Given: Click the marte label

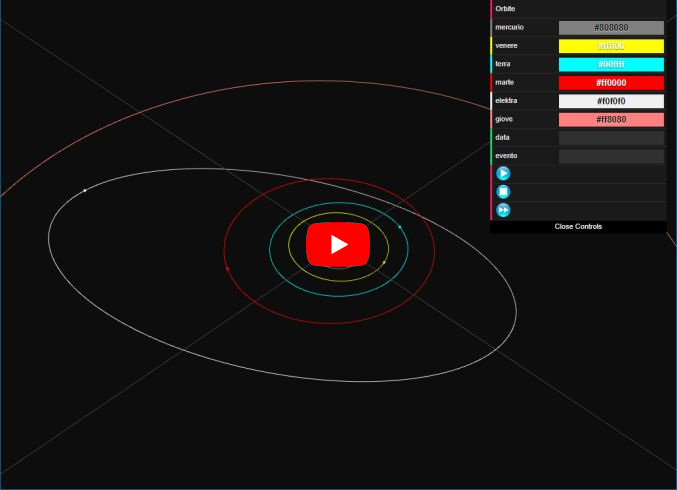Looking at the screenshot, I should tap(505, 82).
